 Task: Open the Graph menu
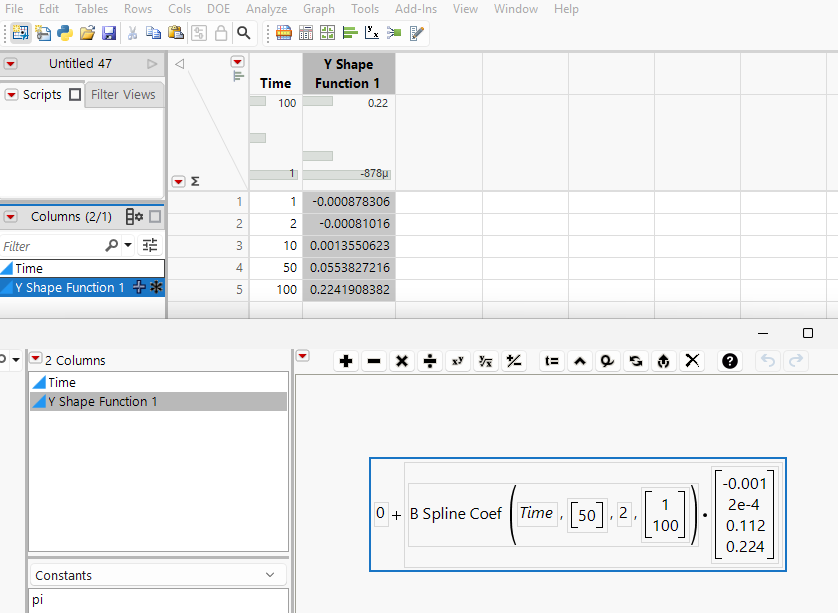(319, 9)
